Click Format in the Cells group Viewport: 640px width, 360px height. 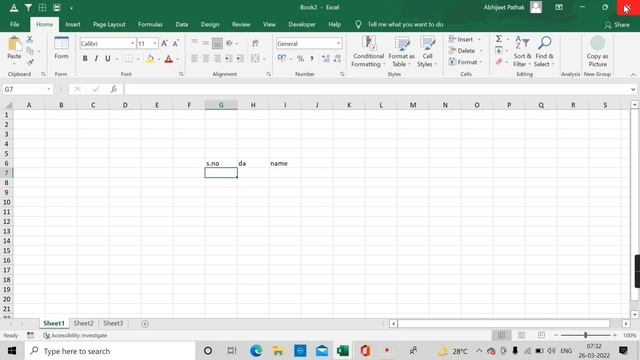(x=467, y=62)
